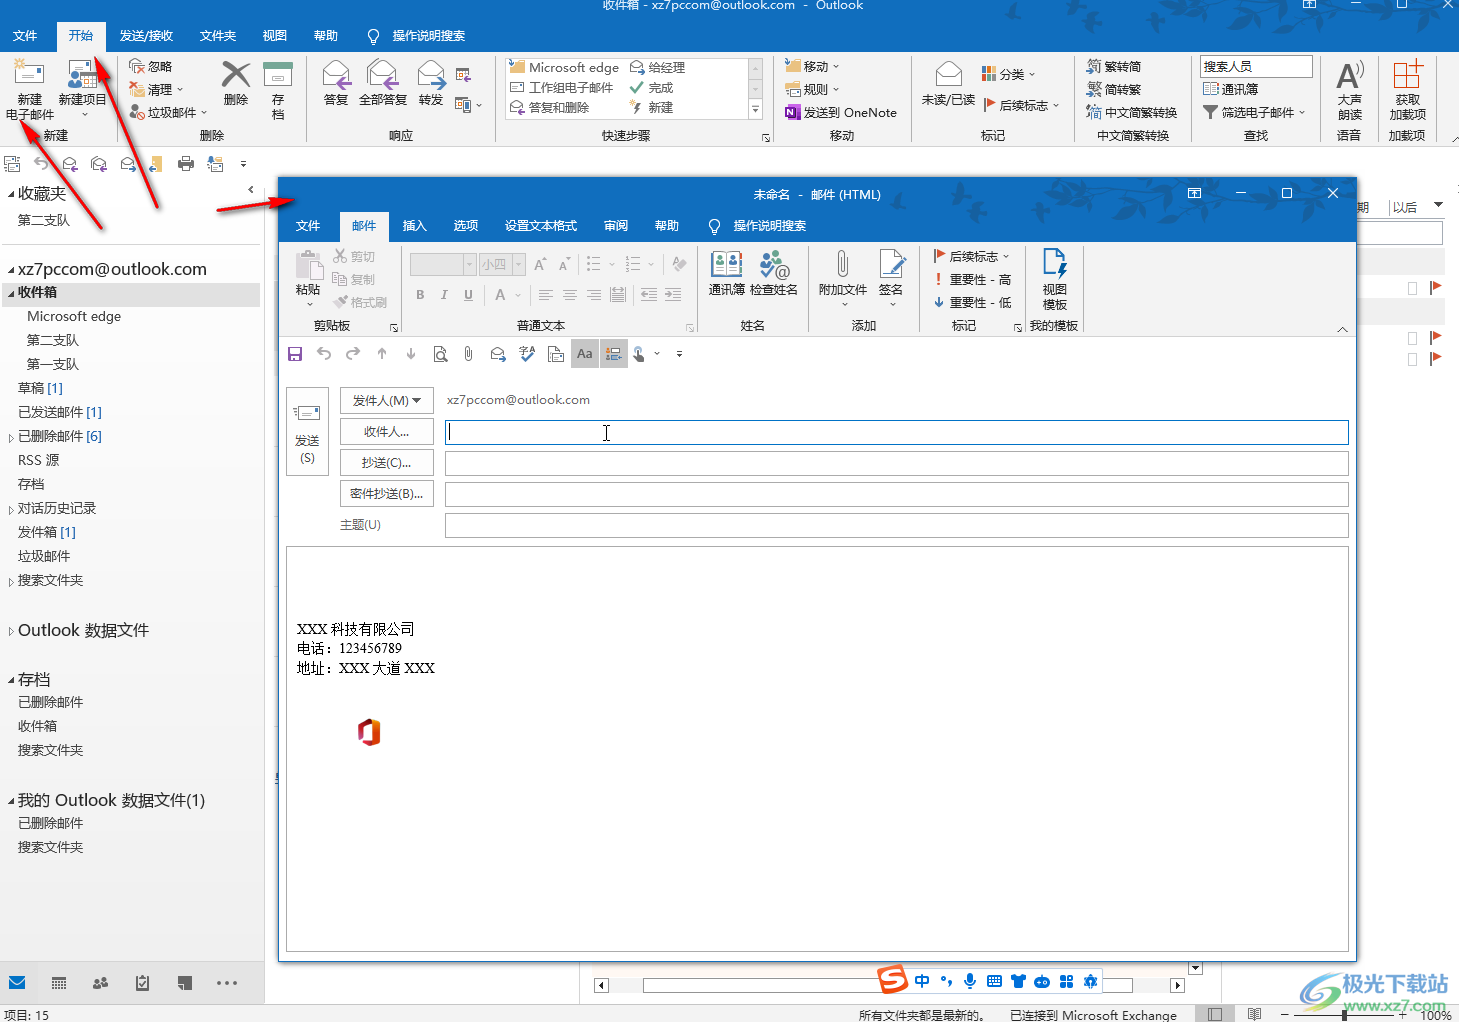Click the 收件人... button
The height and width of the screenshot is (1022, 1459).
point(387,431)
